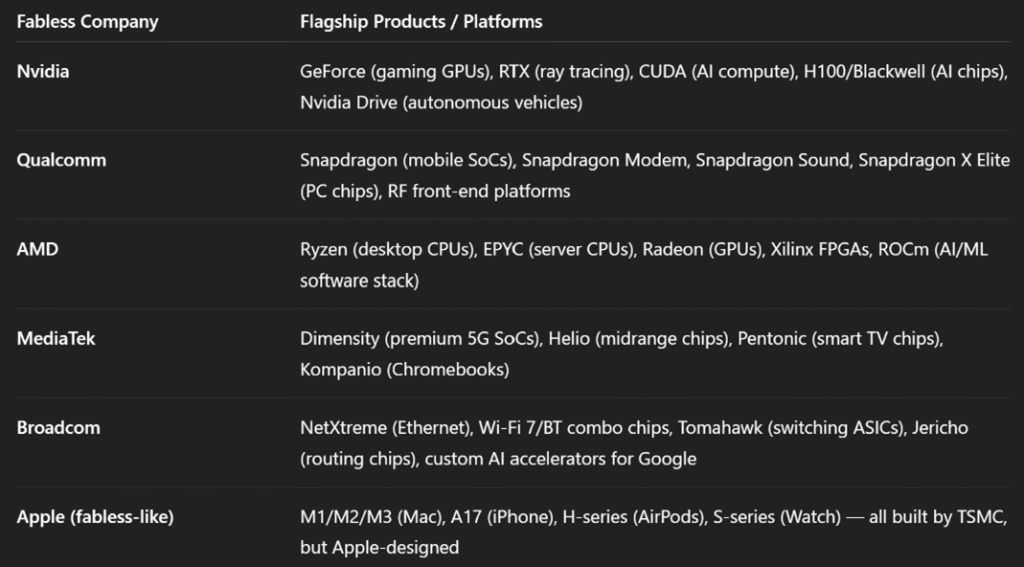Click the Xilinx FPGAs text
1024x567 pixels.
click(x=819, y=249)
